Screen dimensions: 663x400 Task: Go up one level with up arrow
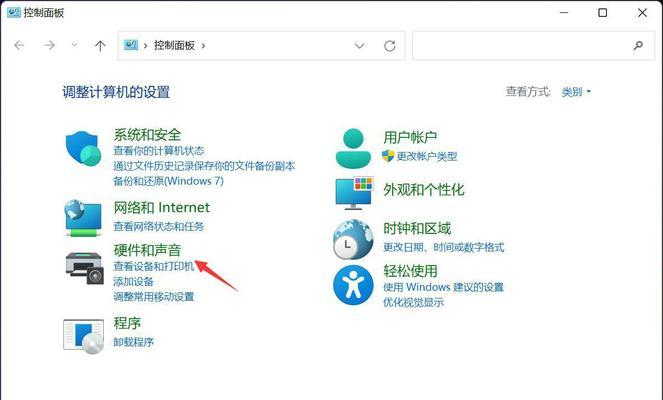point(100,45)
